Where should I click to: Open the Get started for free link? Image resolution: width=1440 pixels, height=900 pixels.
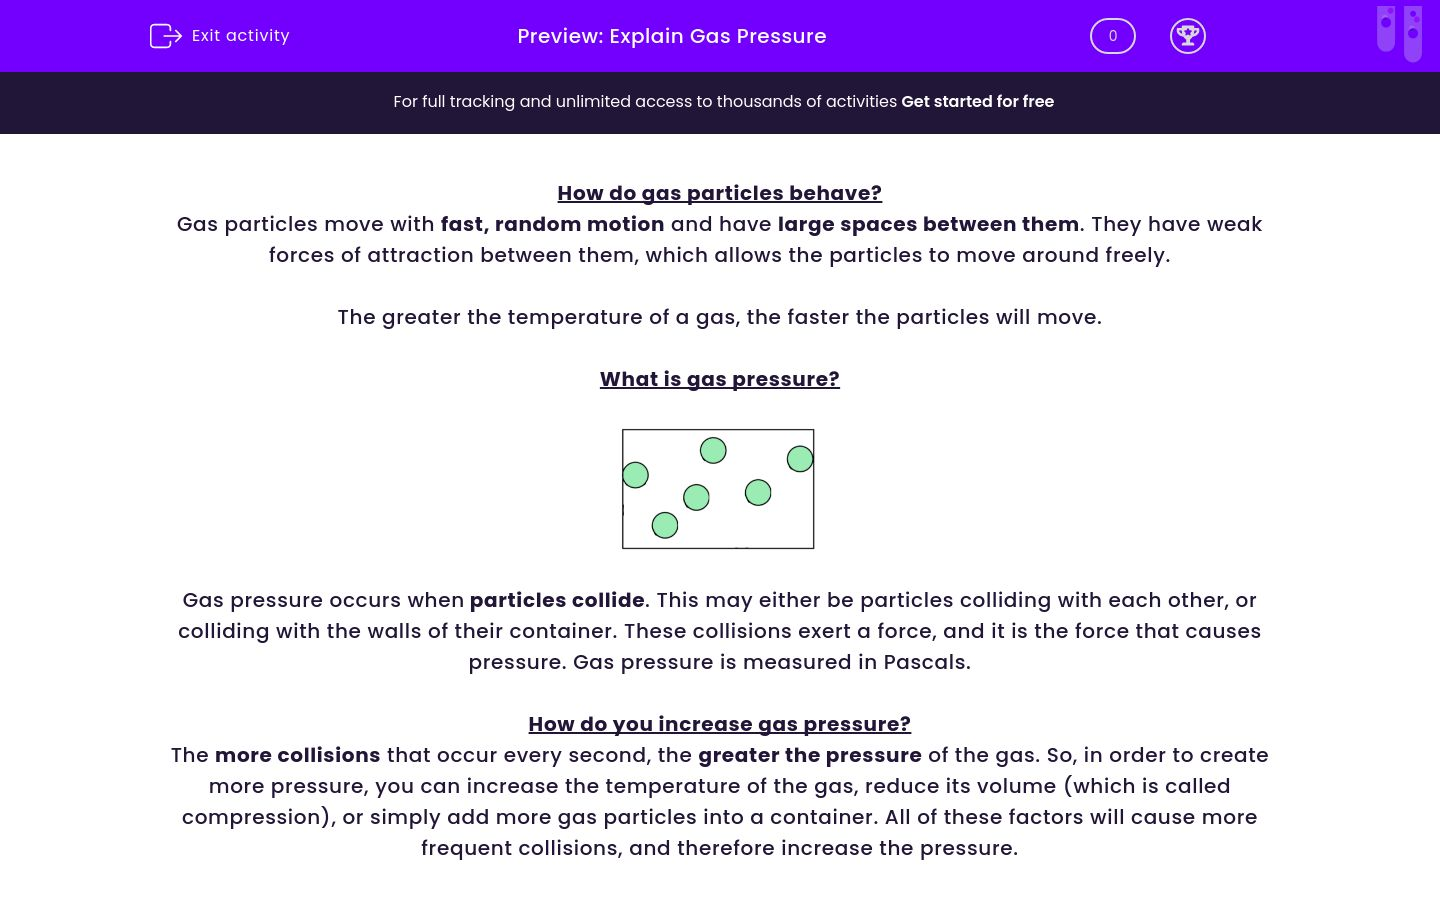coord(977,102)
